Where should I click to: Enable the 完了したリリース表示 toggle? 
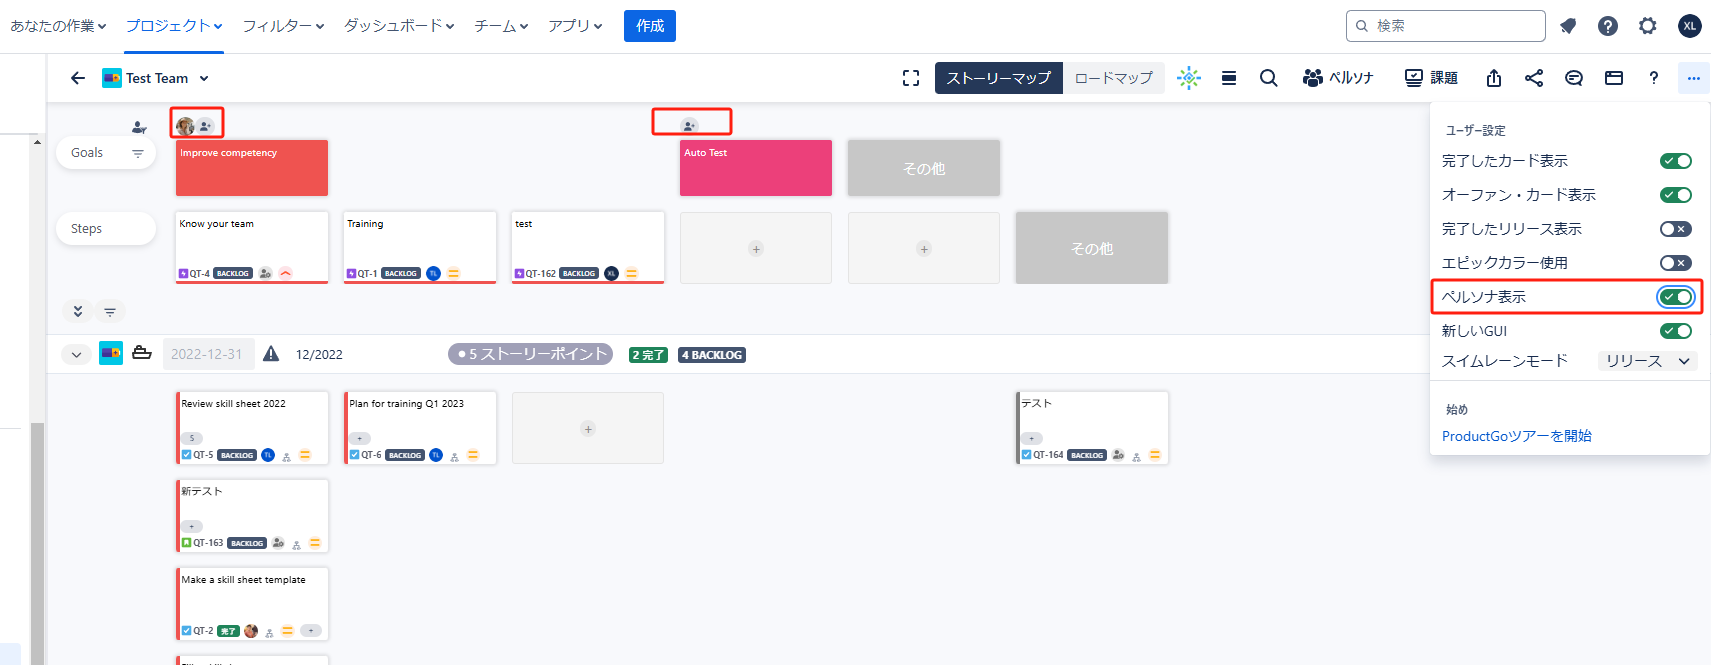pyautogui.click(x=1675, y=229)
